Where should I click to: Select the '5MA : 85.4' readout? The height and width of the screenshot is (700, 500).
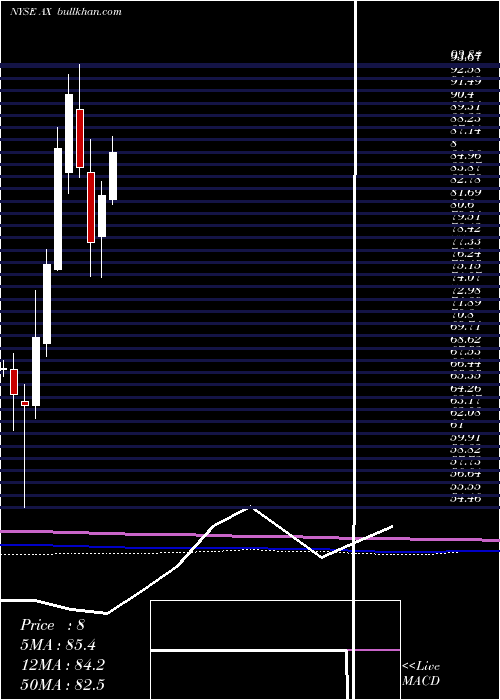coord(58,645)
